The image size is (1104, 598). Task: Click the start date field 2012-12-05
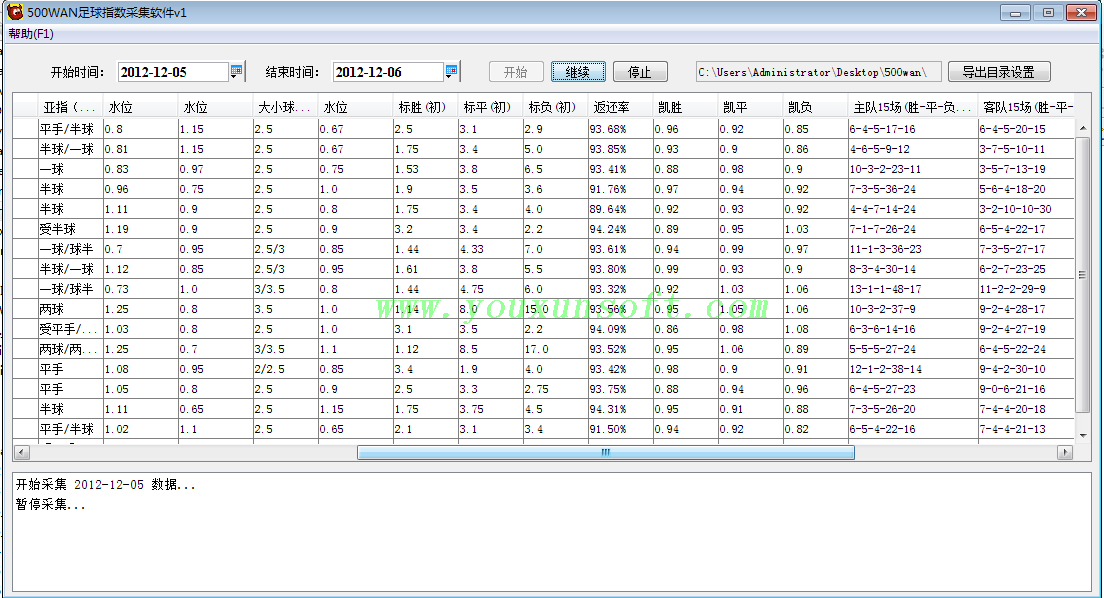pyautogui.click(x=173, y=72)
